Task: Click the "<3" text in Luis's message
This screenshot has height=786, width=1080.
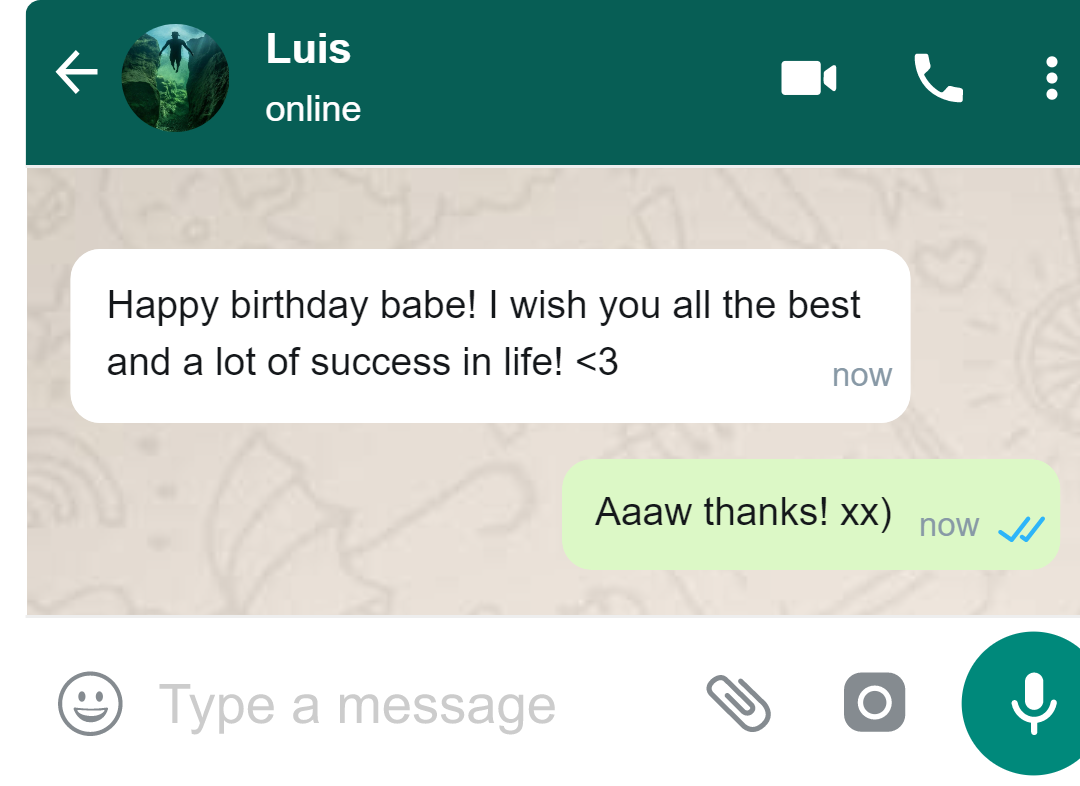Action: (x=597, y=362)
